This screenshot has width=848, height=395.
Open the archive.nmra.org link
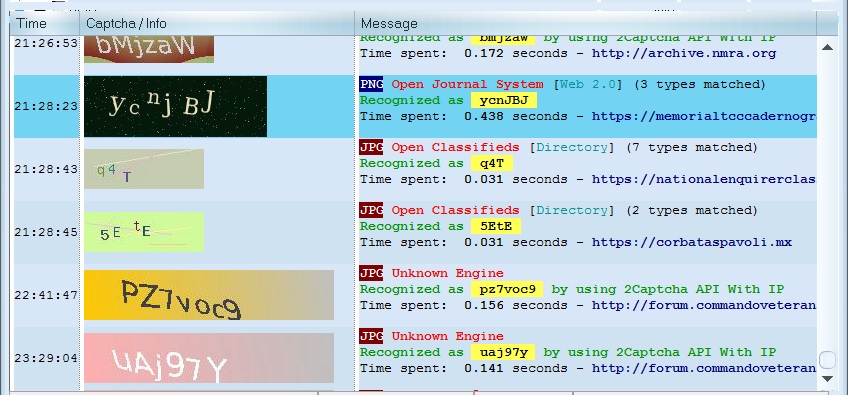pos(684,54)
